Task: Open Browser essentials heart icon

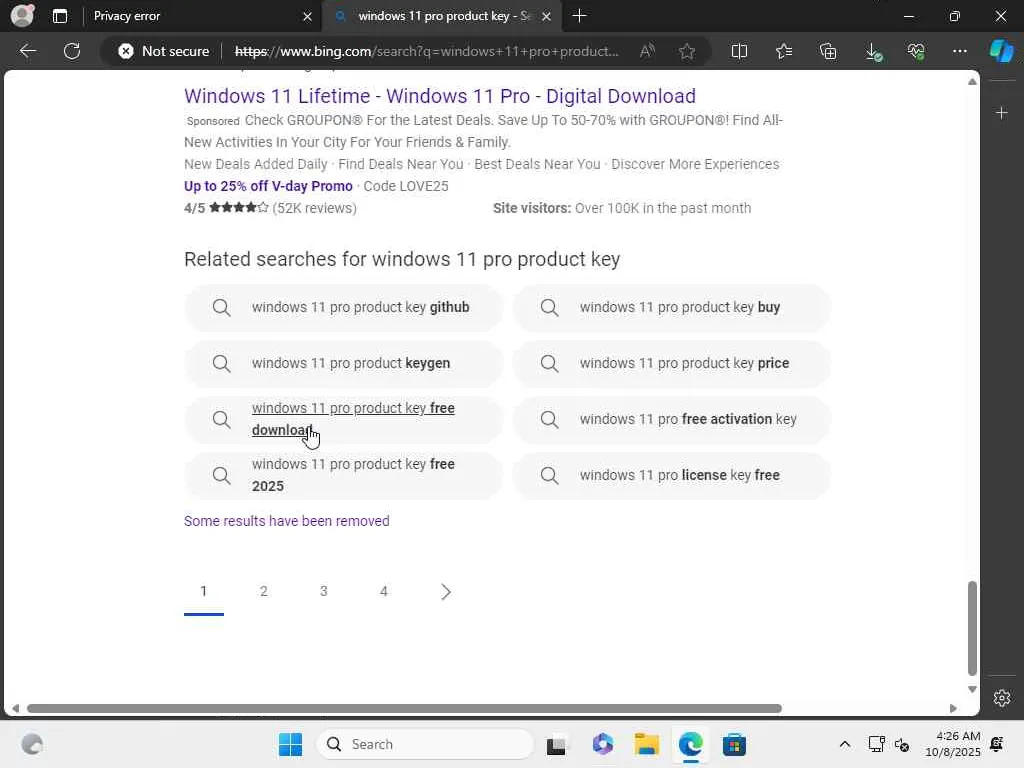Action: 916,51
